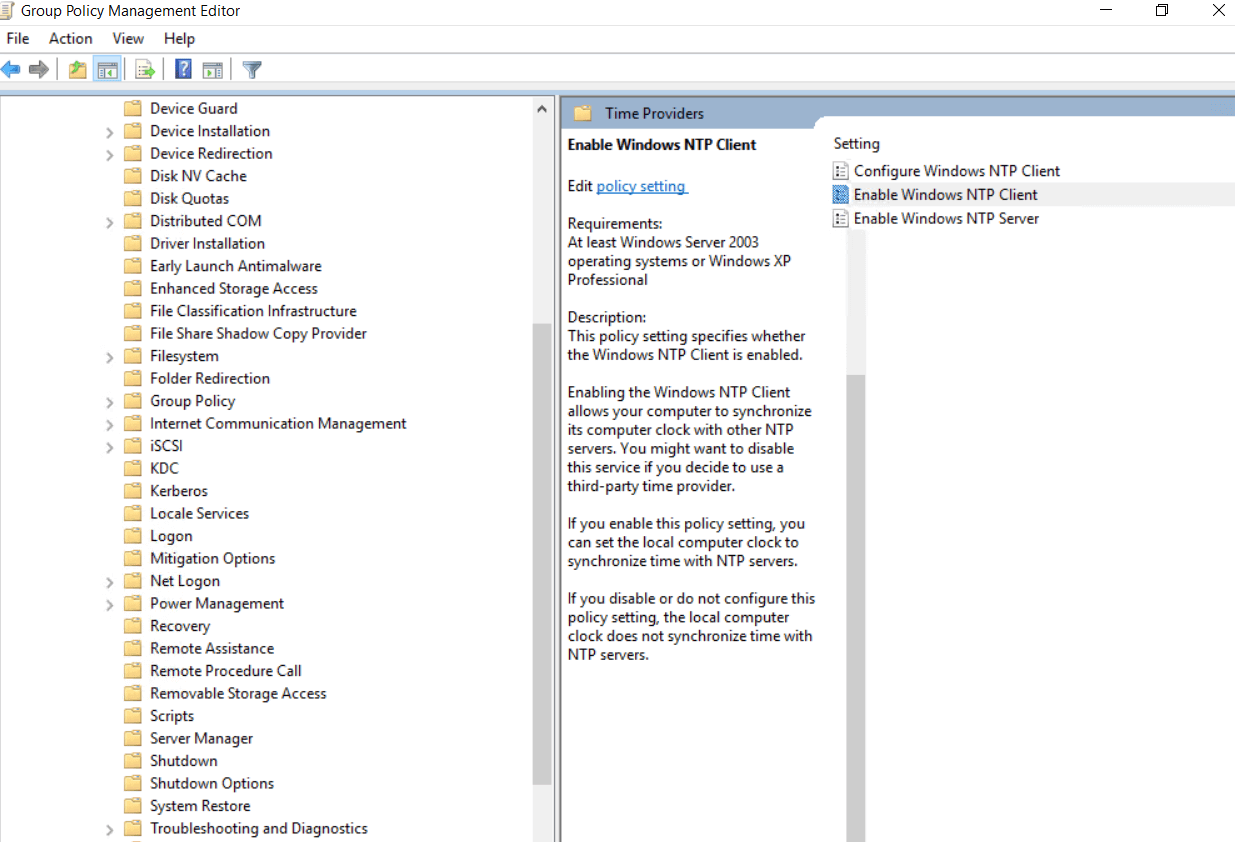Viewport: 1235px width, 842px height.
Task: Expand the Device Redirection tree node
Action: (110, 154)
